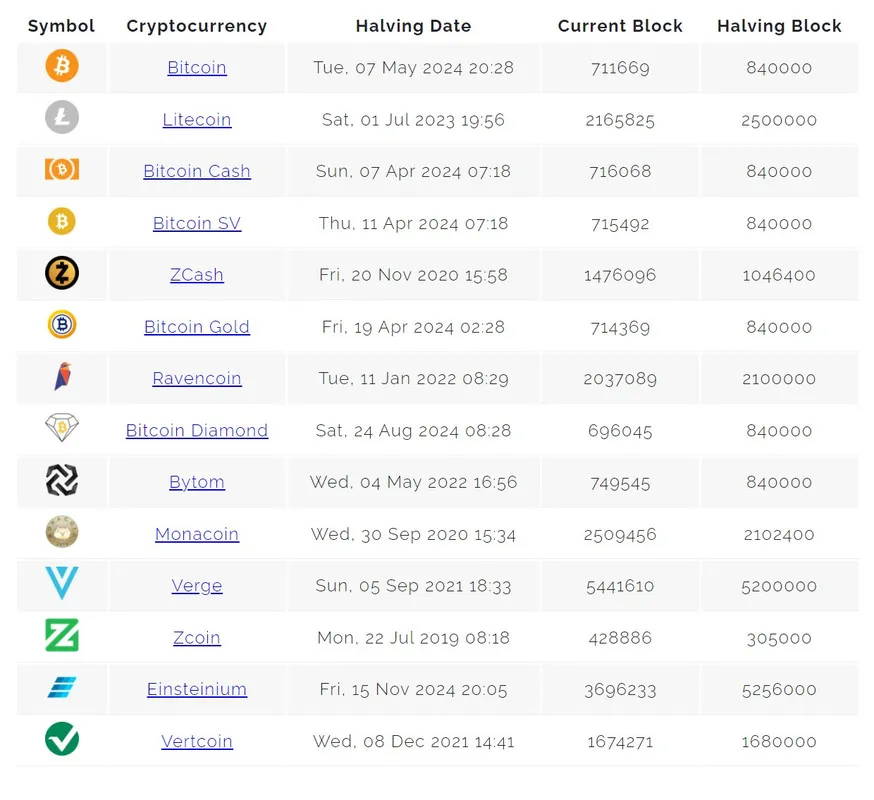Image resolution: width=874 pixels, height=800 pixels.
Task: Visit the Ravencoin link
Action: 197,379
